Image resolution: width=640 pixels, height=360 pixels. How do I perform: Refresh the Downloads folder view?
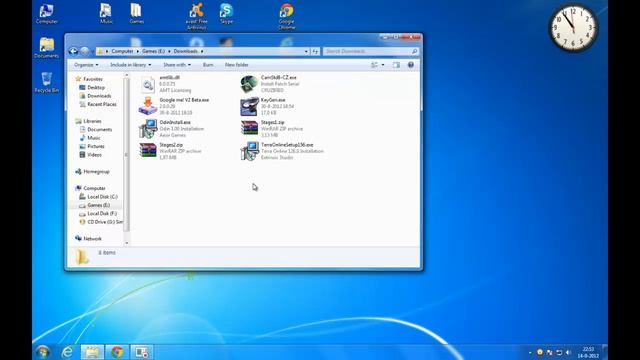[x=315, y=51]
